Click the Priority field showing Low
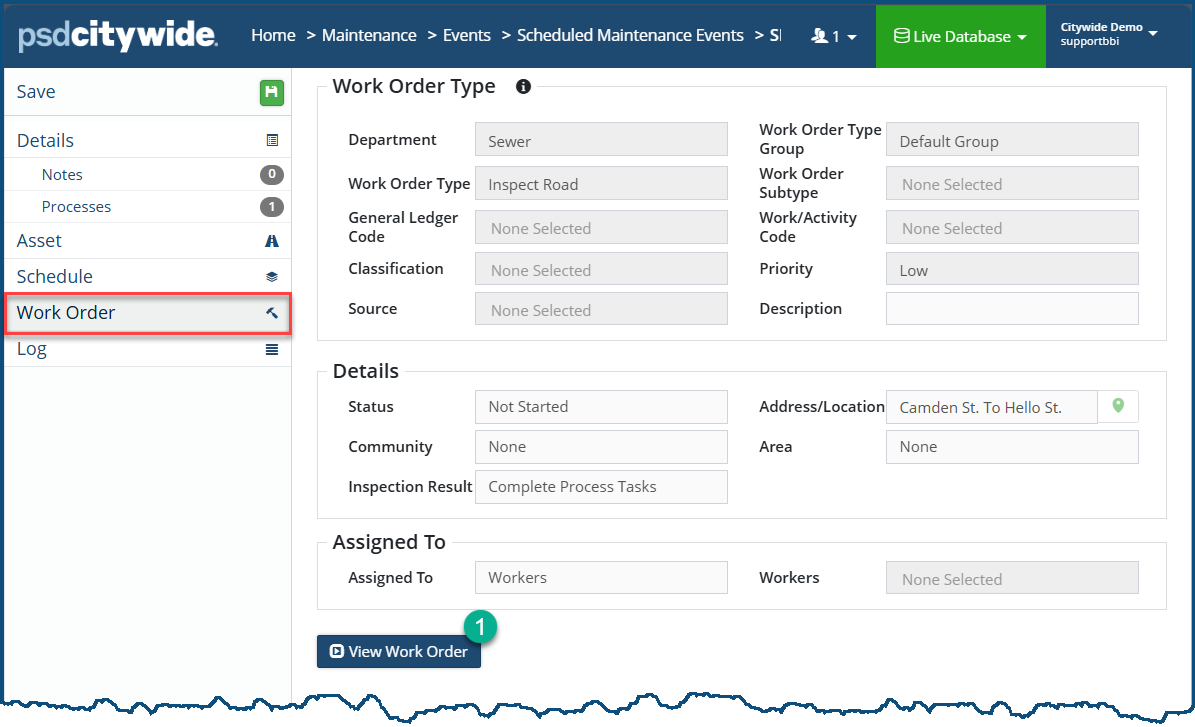Viewport: 1195px width, 727px height. coord(1012,269)
